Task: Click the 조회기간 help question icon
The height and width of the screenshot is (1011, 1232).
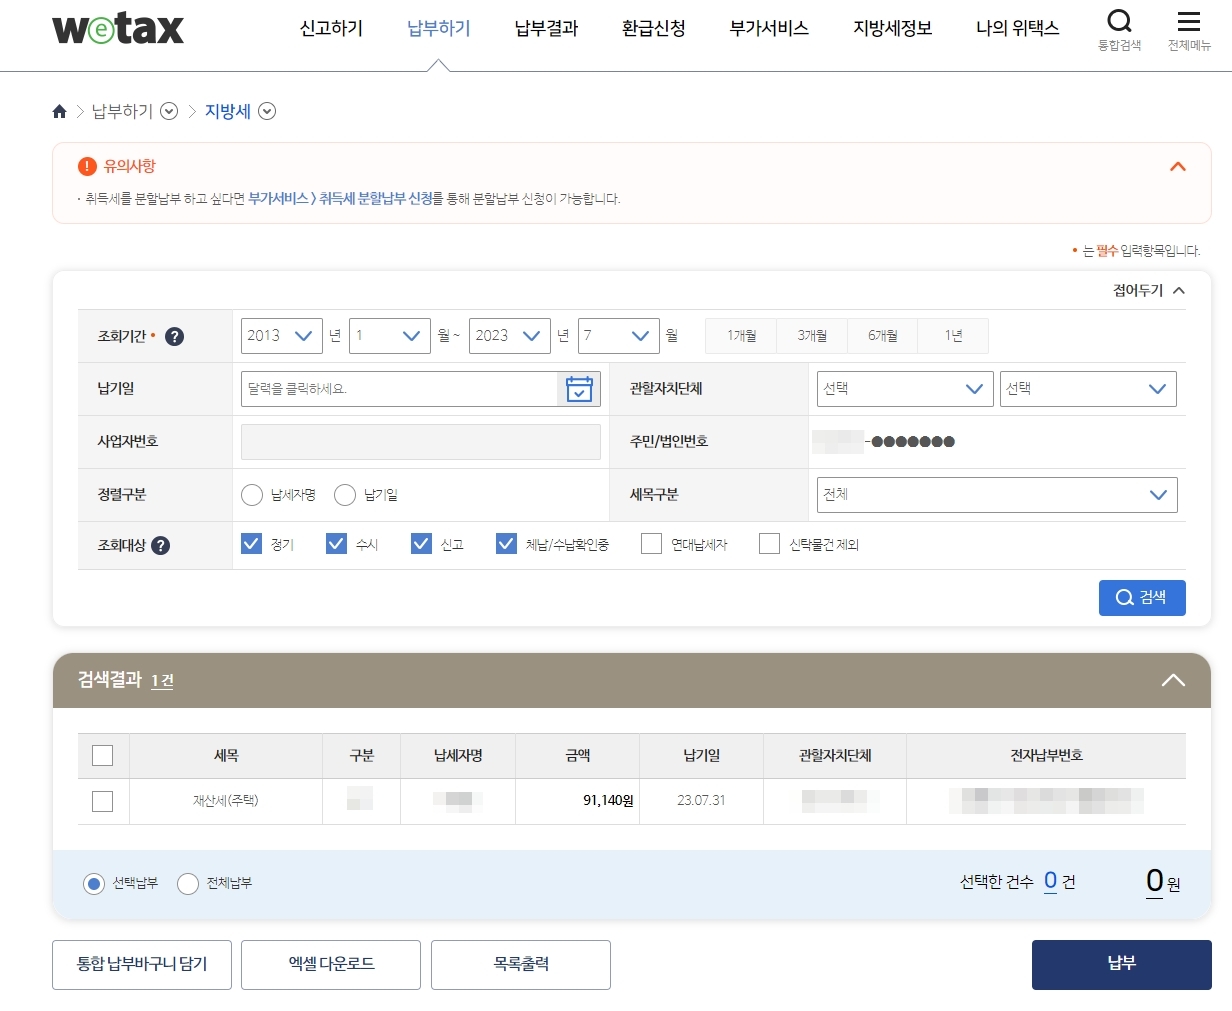Action: coord(174,336)
